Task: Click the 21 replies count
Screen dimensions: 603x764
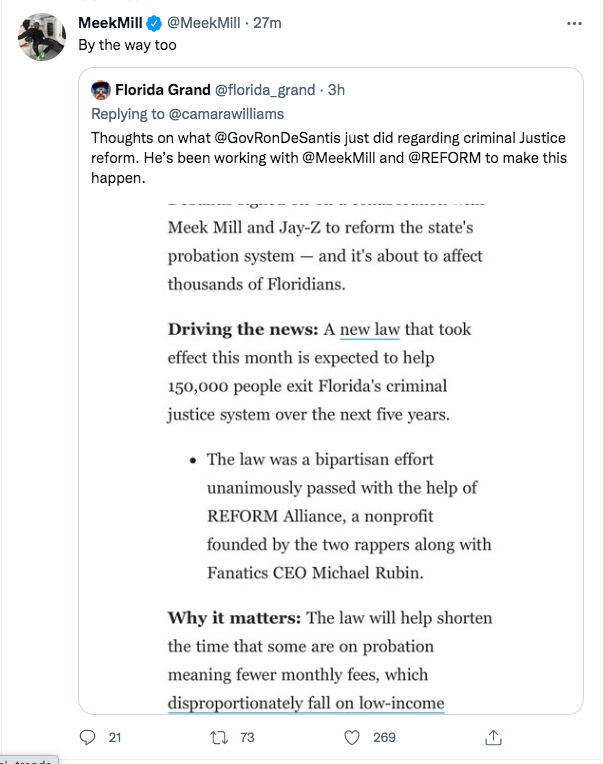Action: (x=115, y=738)
